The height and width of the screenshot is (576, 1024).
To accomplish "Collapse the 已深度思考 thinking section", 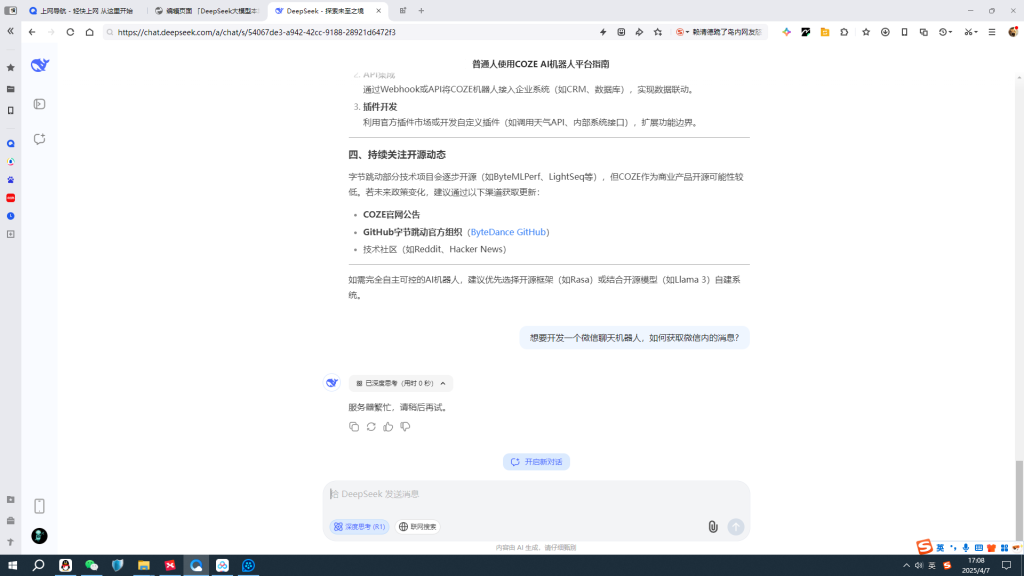I will (x=400, y=383).
